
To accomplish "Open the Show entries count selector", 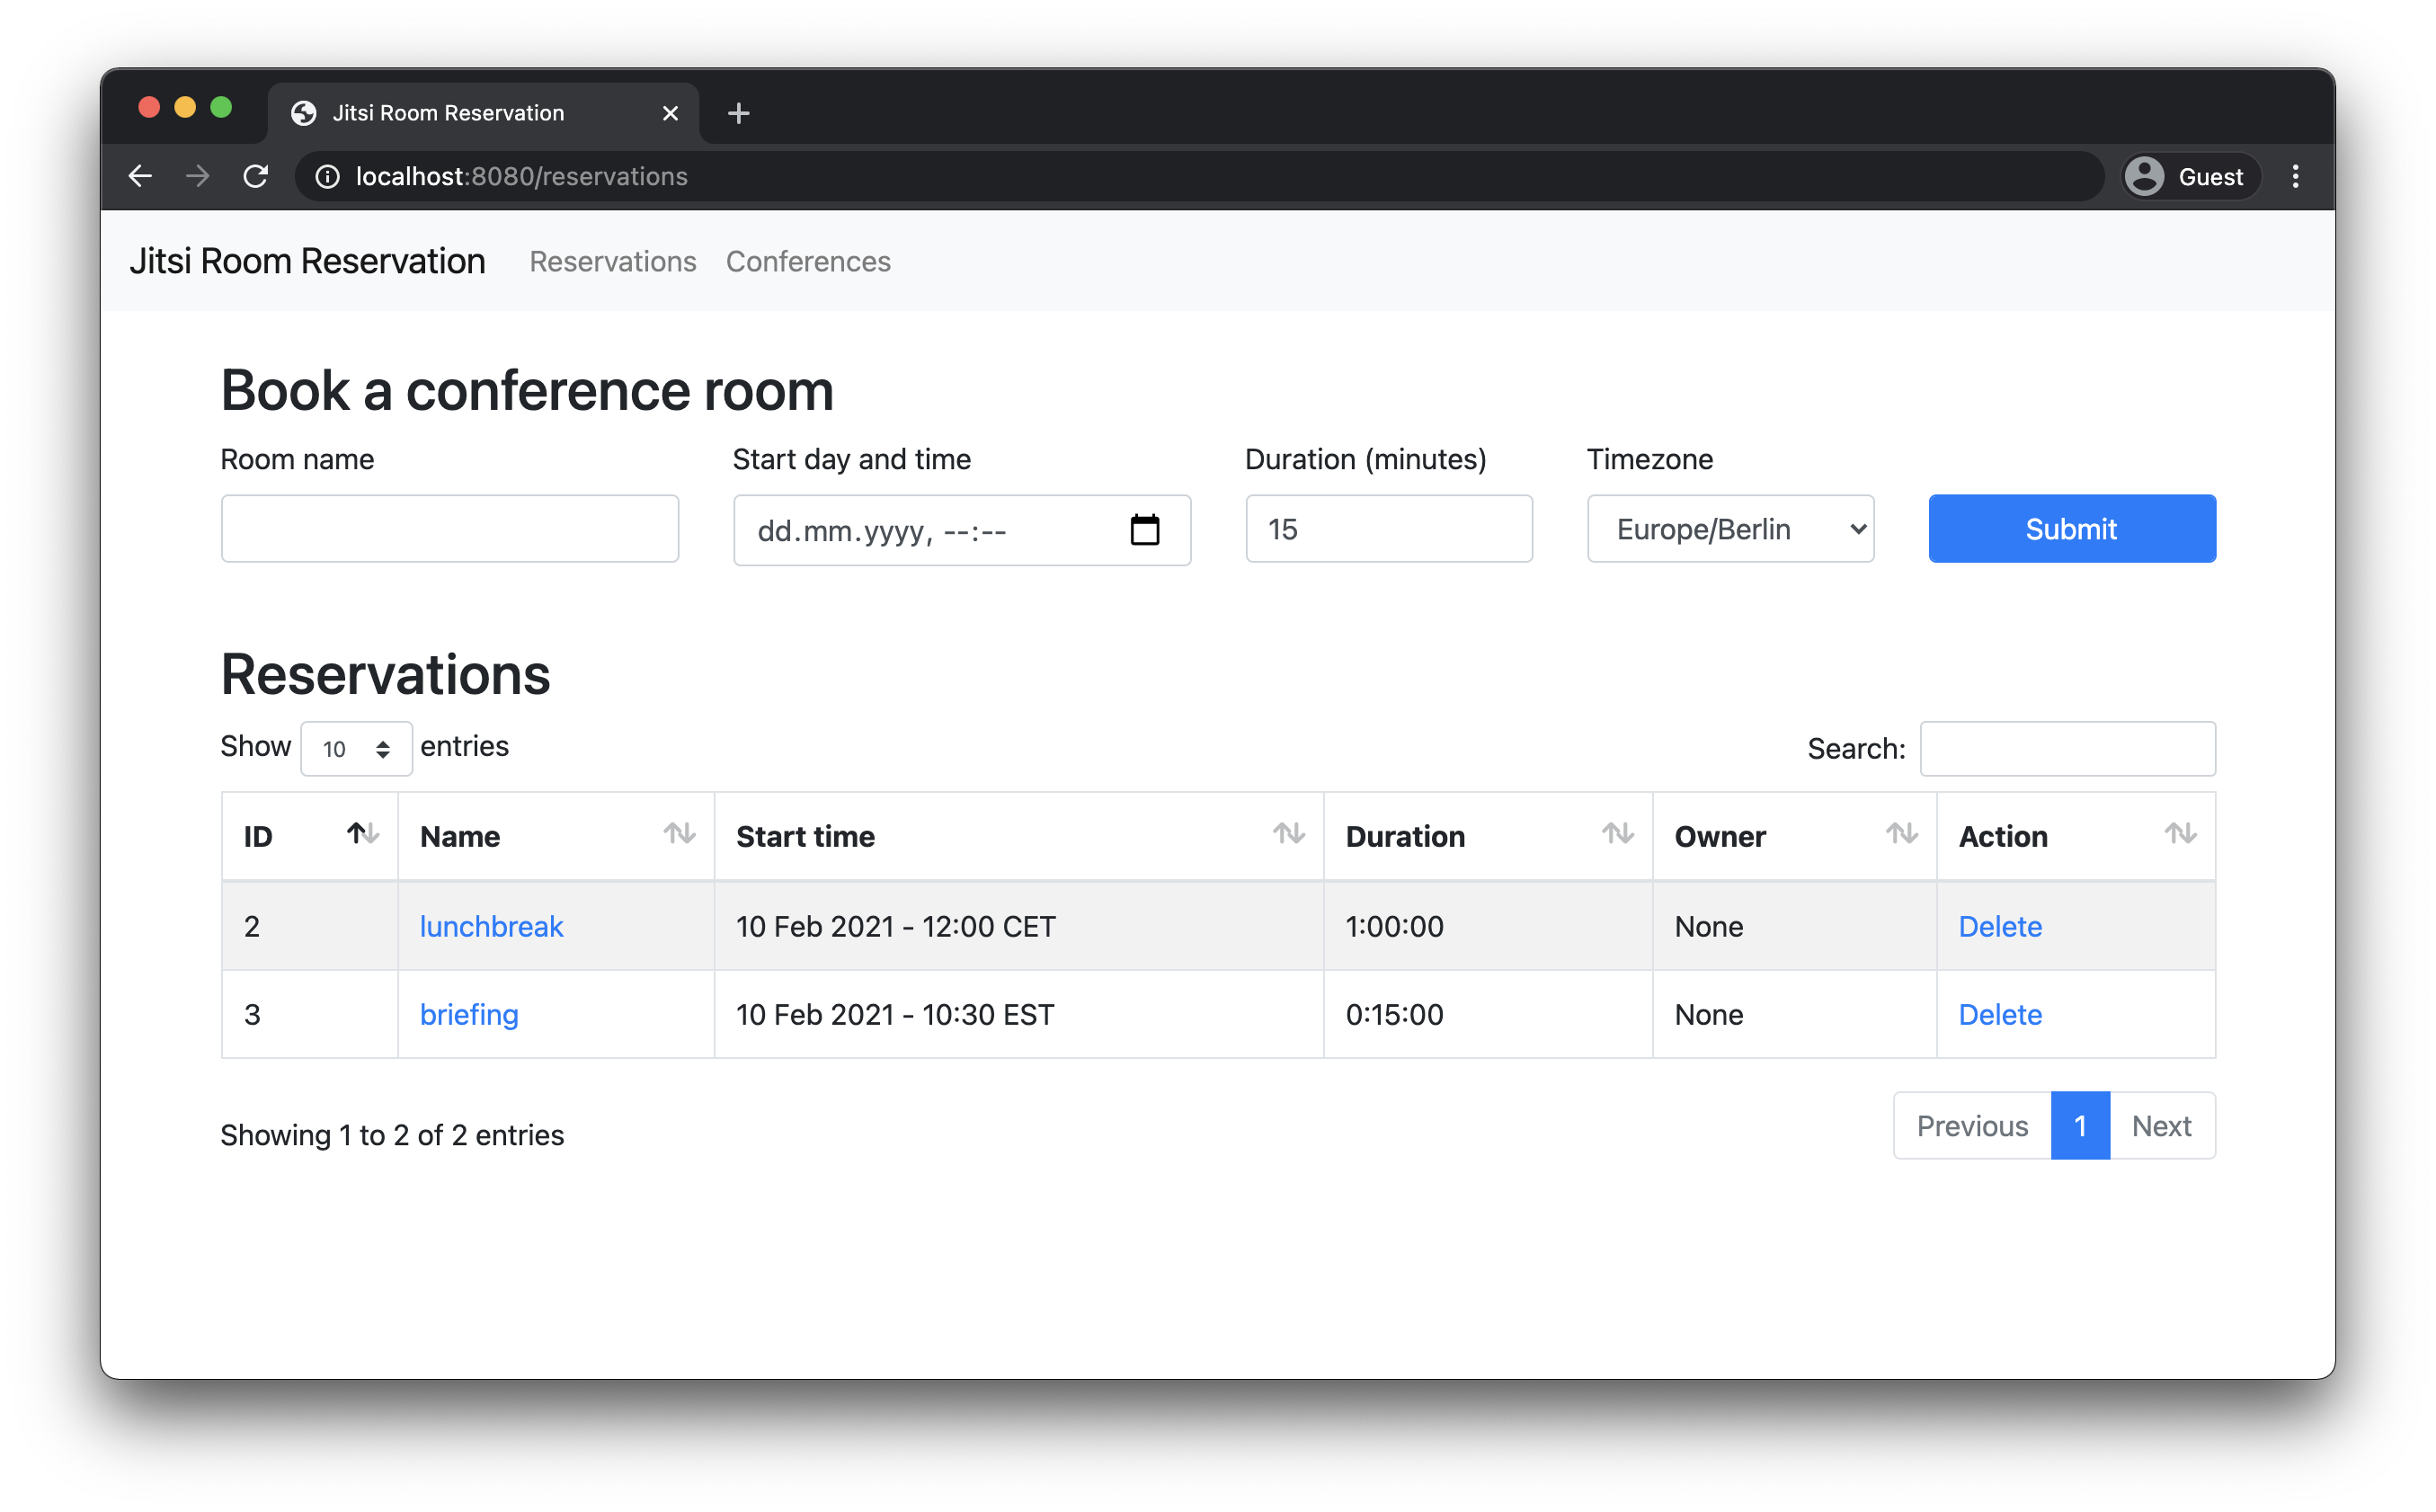I will pyautogui.click(x=356, y=749).
